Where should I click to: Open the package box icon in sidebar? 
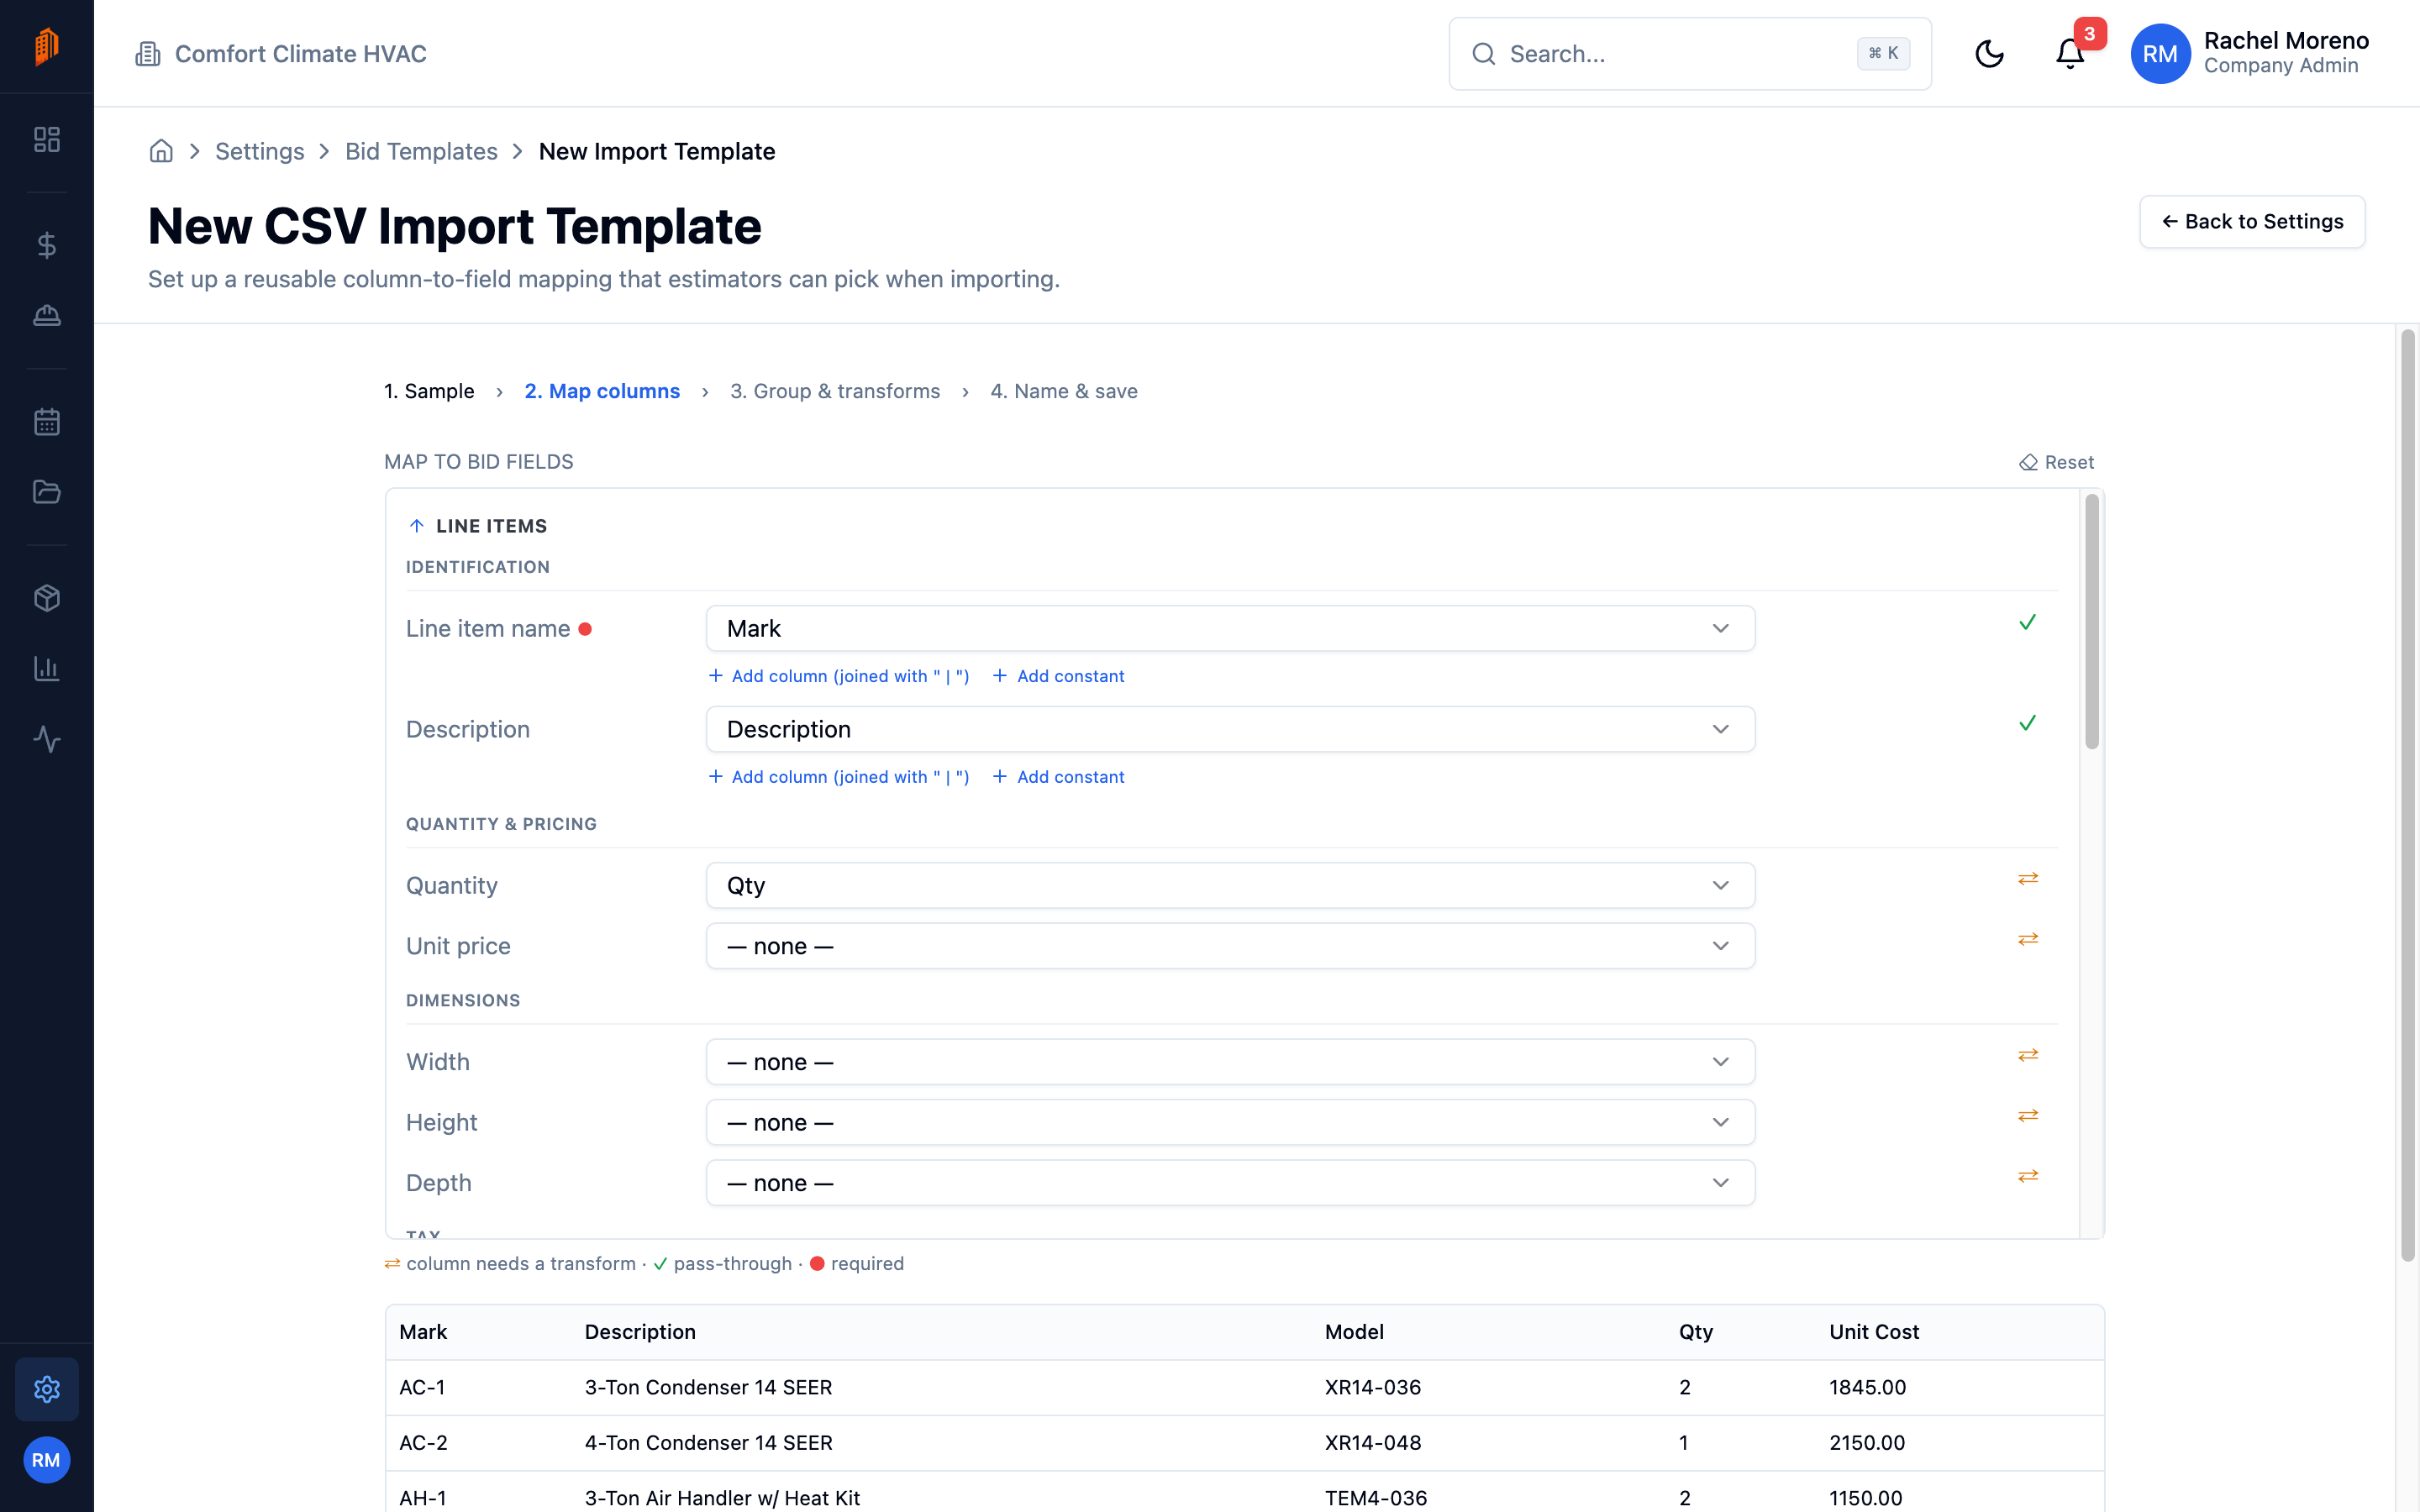coord(46,598)
